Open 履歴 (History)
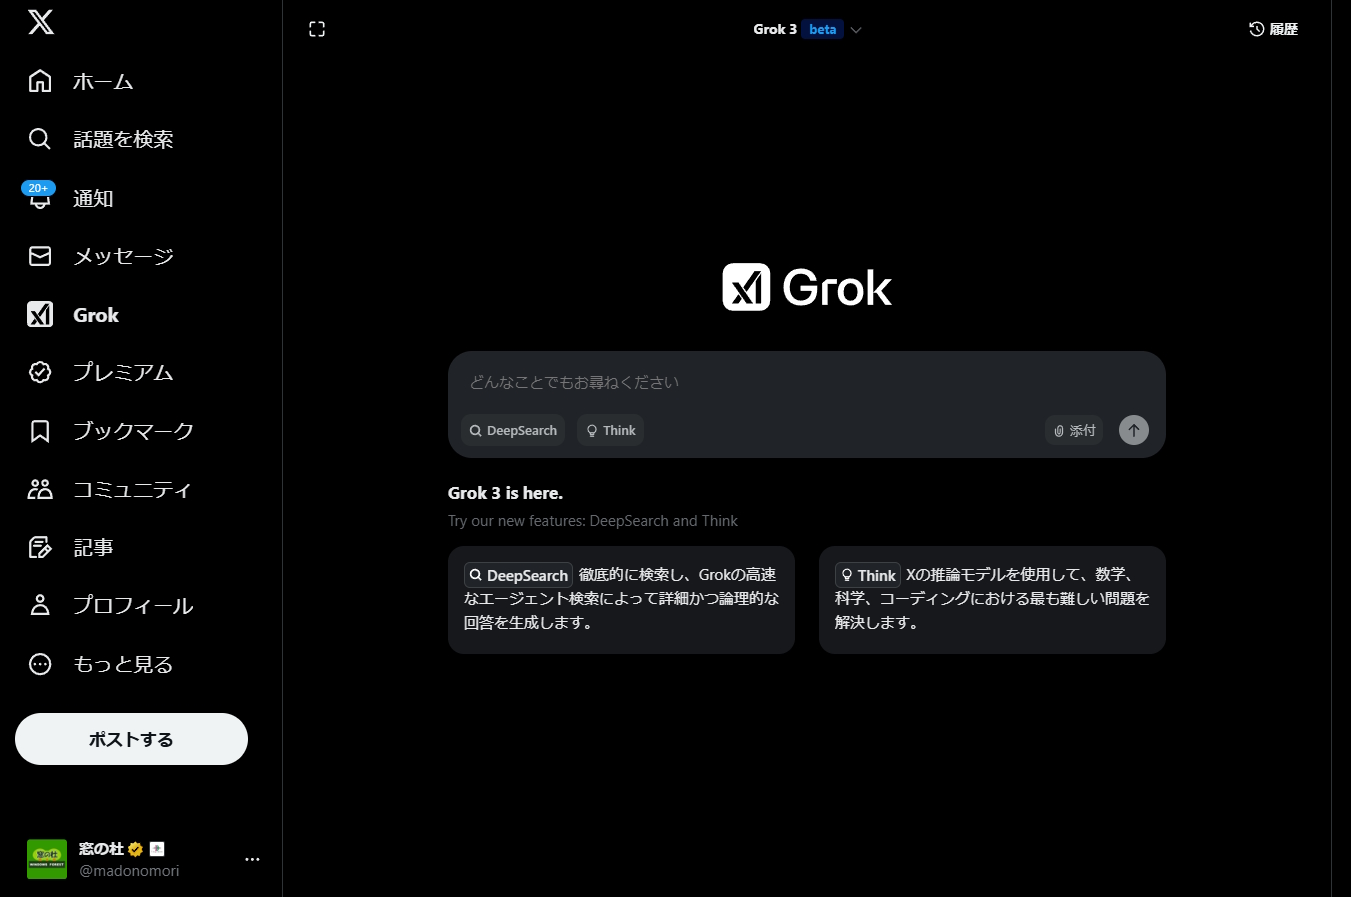The width and height of the screenshot is (1351, 897). [1273, 29]
